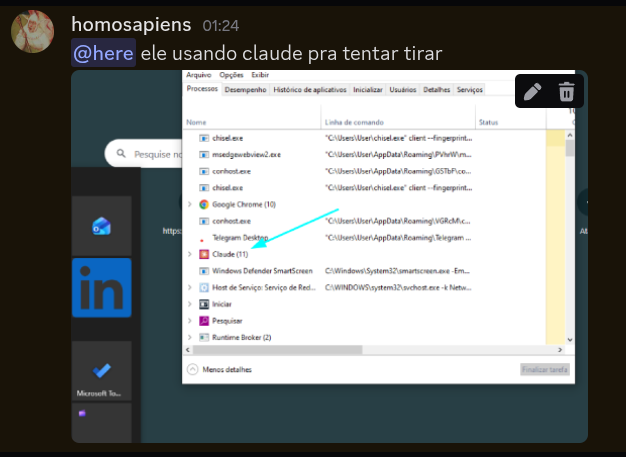
Task: Click the homosapiens username
Action: 131,25
